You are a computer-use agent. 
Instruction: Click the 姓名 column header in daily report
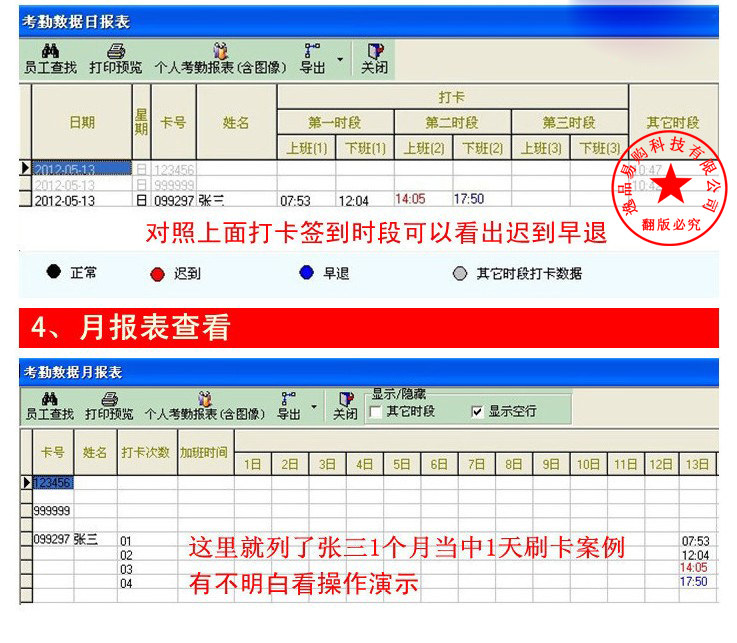click(236, 123)
